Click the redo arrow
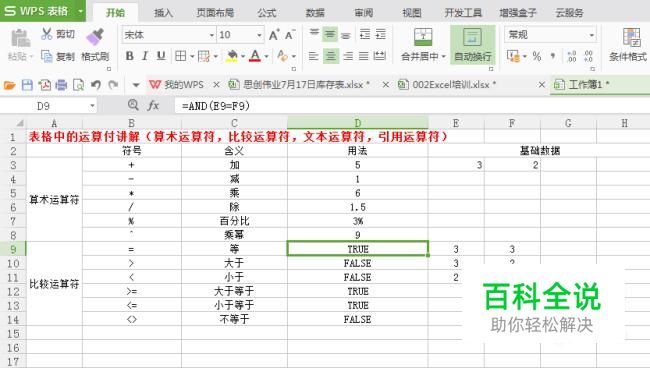Screen dimensions: 650x368 113,85
